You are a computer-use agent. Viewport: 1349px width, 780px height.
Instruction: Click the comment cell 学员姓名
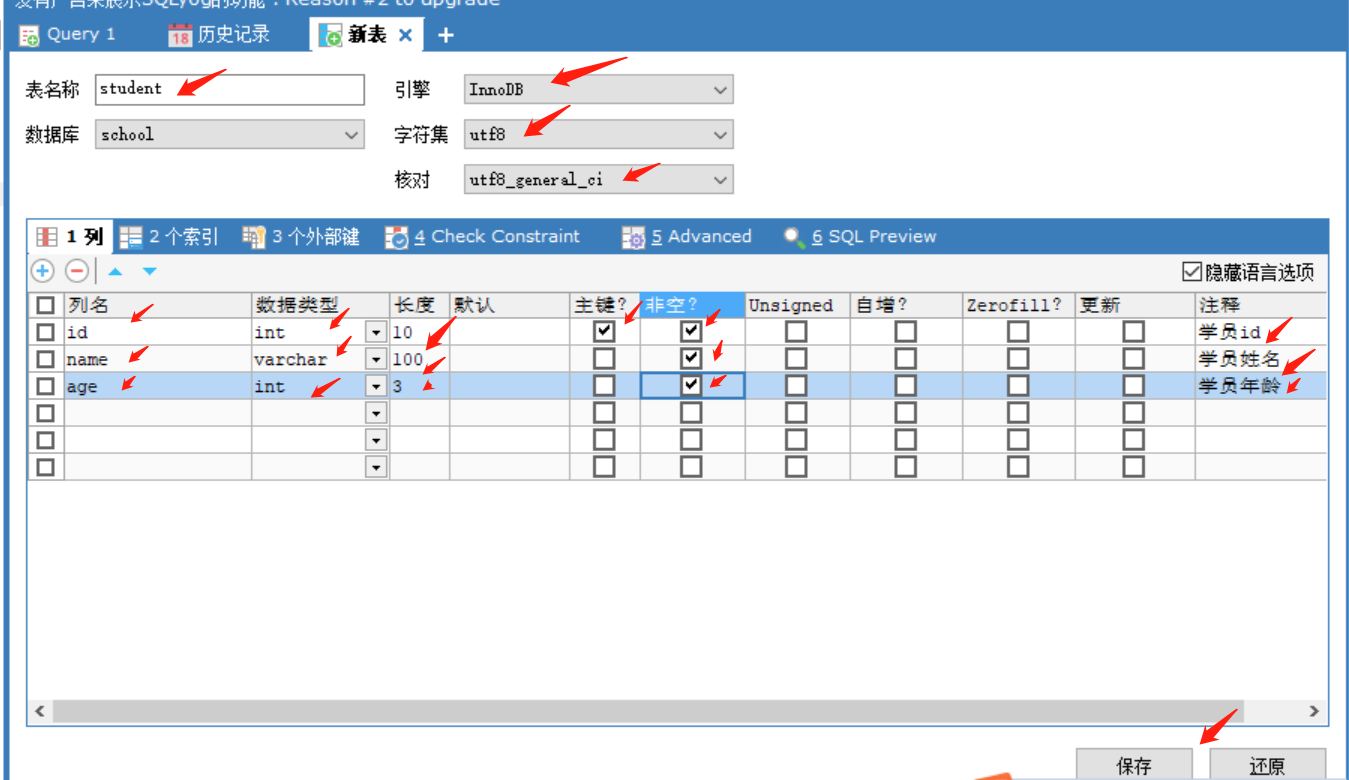click(1261, 359)
